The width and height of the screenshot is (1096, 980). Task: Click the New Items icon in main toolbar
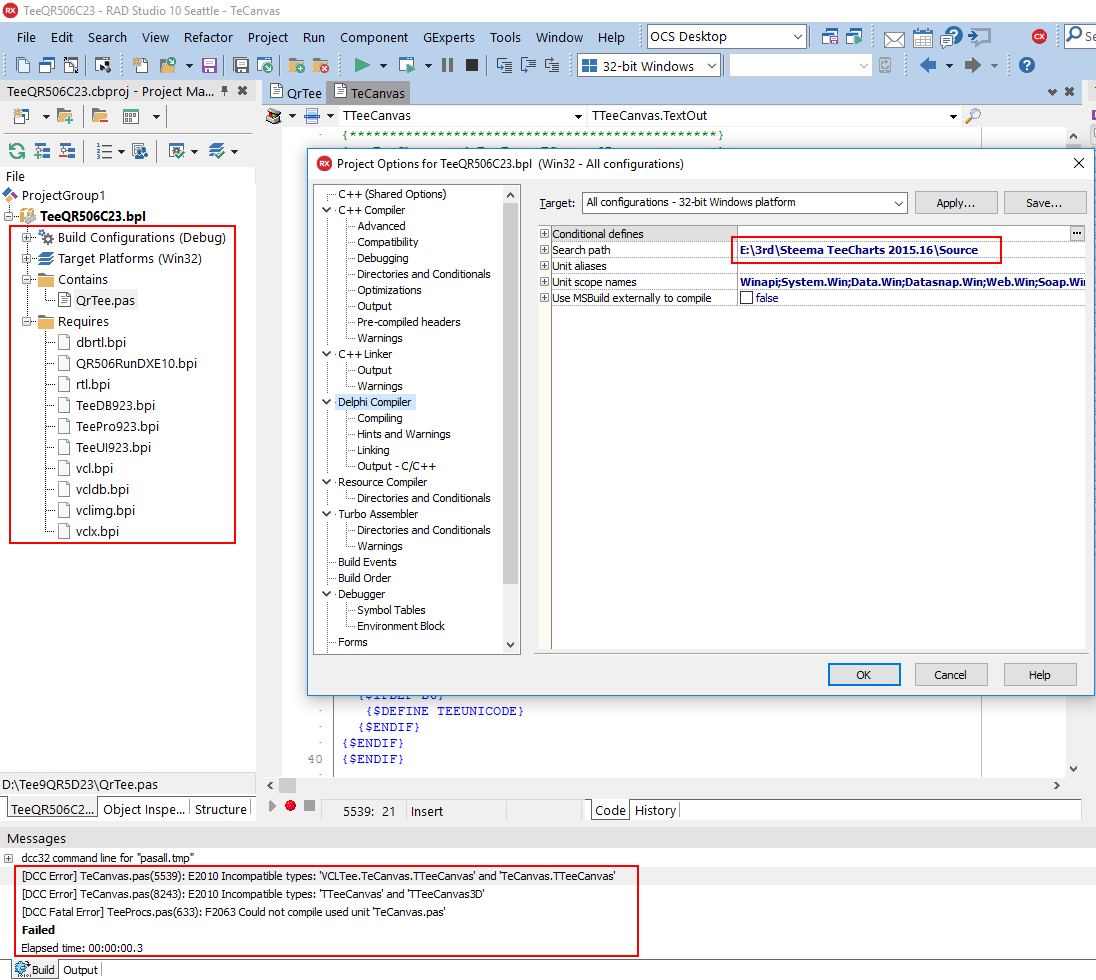[x=140, y=66]
